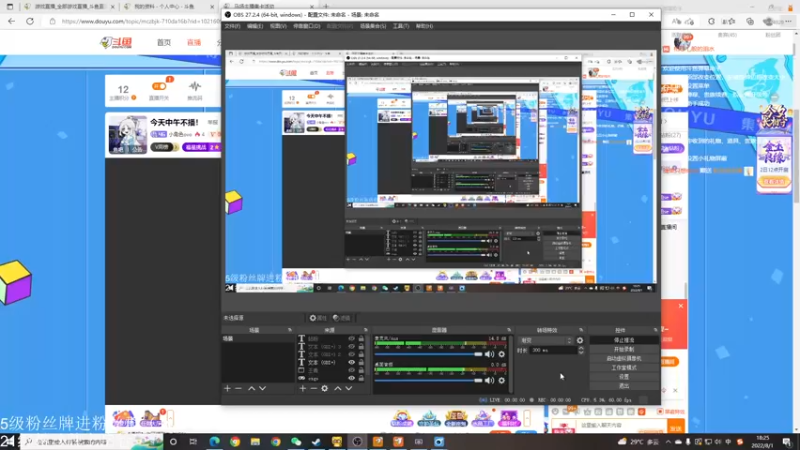
Task: Toggle visibility of the second text source
Action: pos(351,346)
